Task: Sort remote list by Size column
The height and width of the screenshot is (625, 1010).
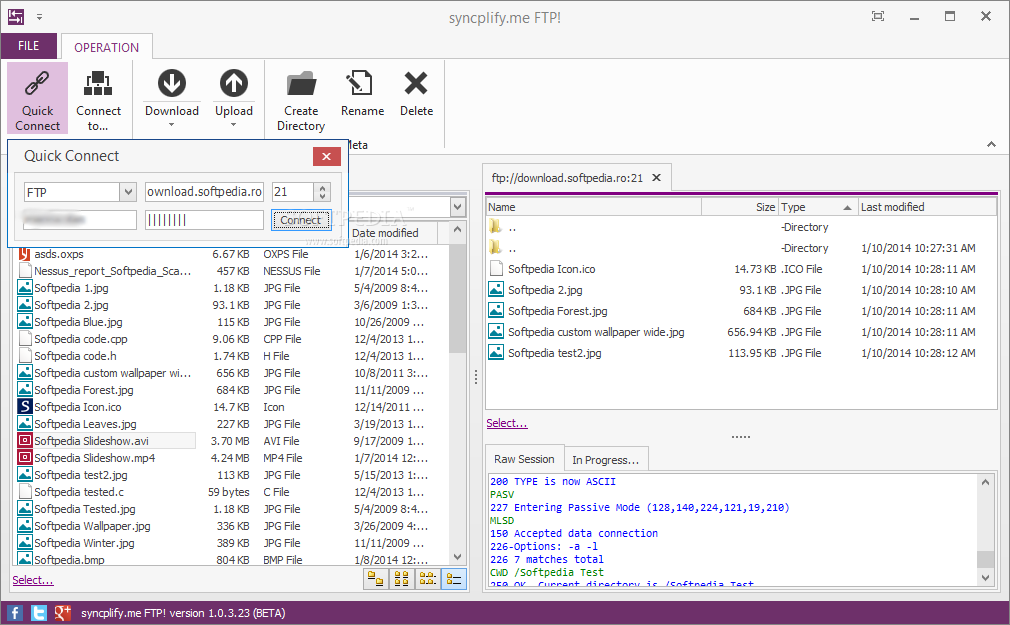Action: click(739, 207)
